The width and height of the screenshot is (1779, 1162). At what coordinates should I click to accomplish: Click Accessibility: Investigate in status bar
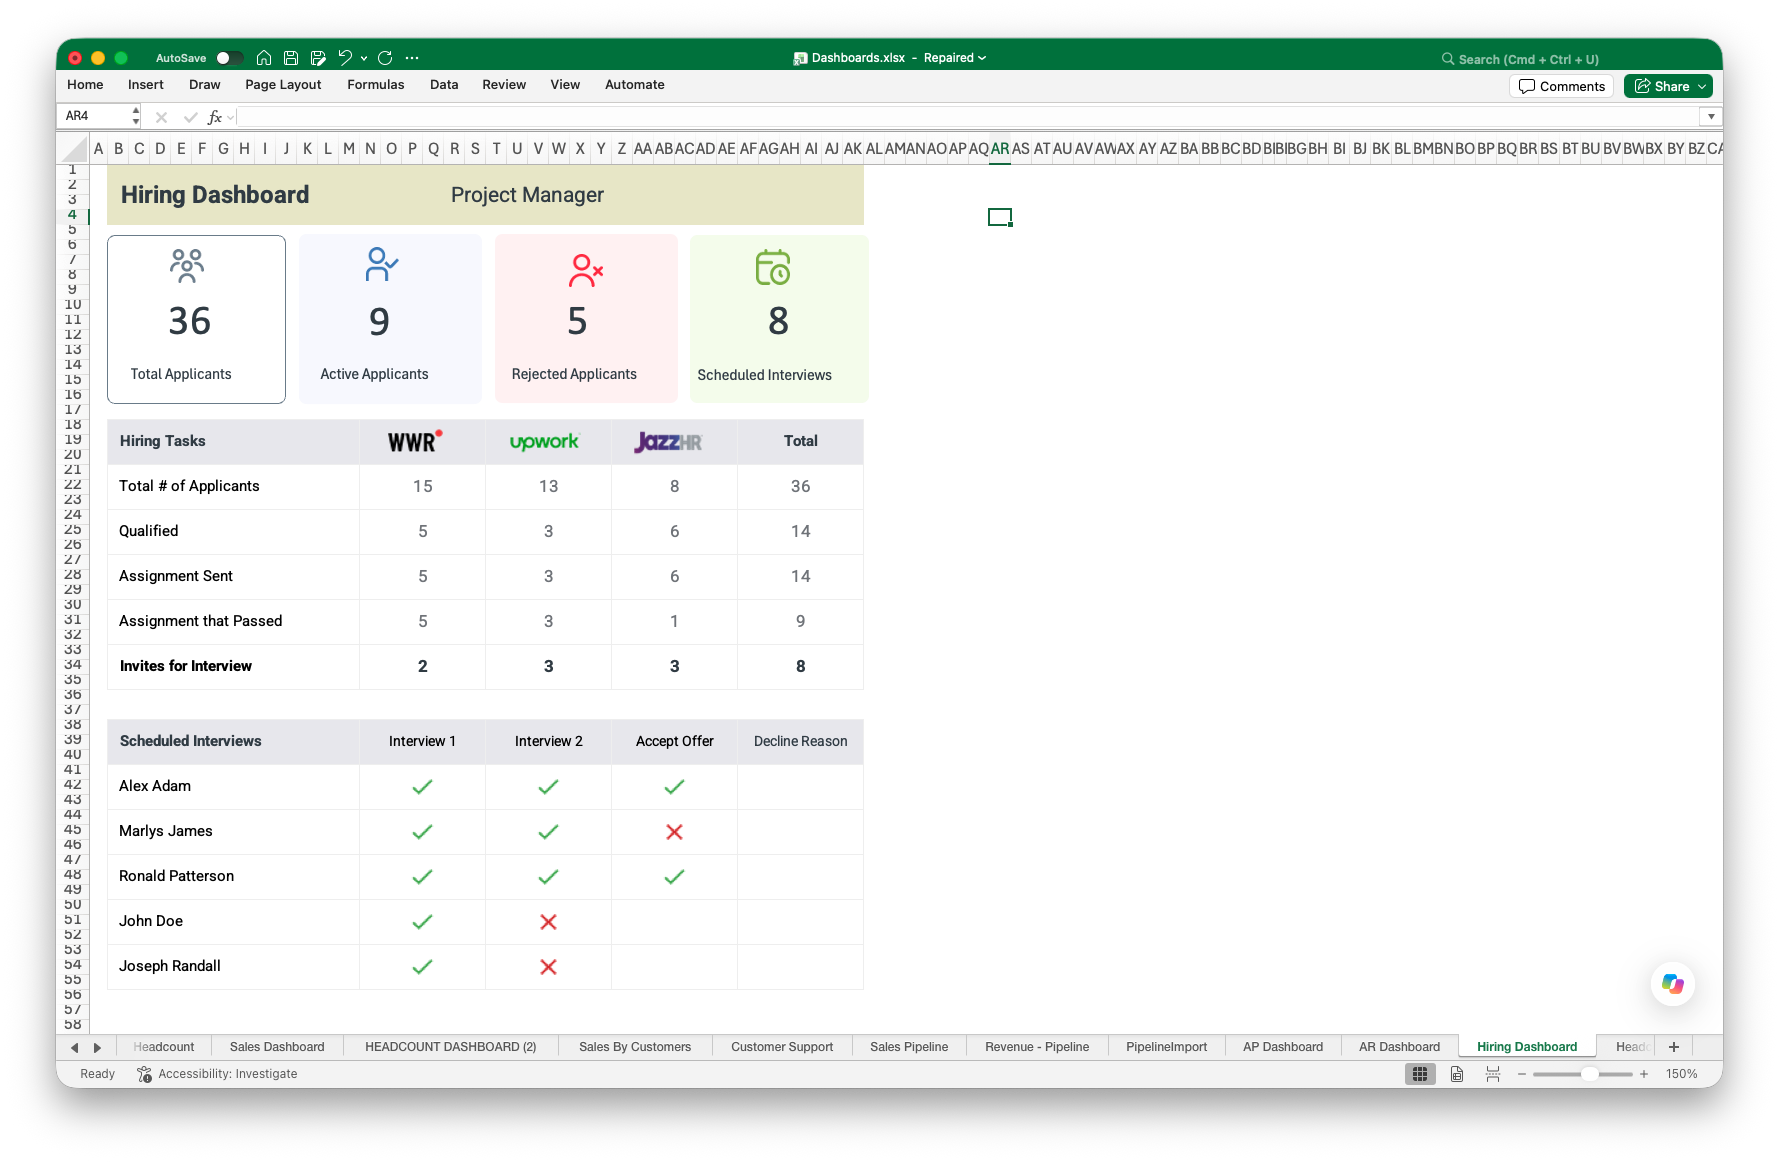(x=228, y=1074)
